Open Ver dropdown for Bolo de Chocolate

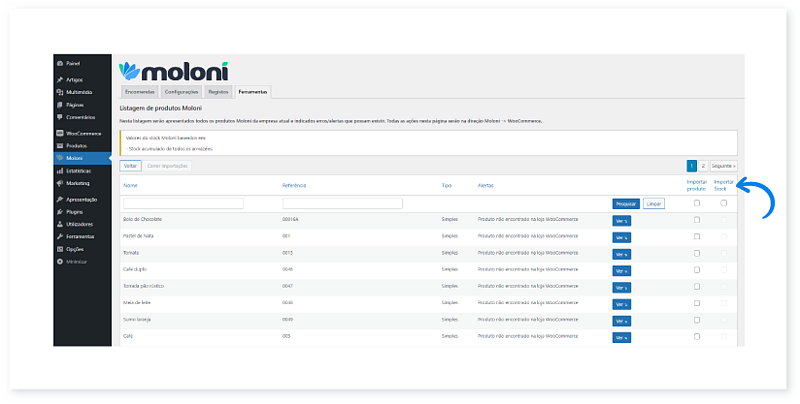[x=621, y=221]
